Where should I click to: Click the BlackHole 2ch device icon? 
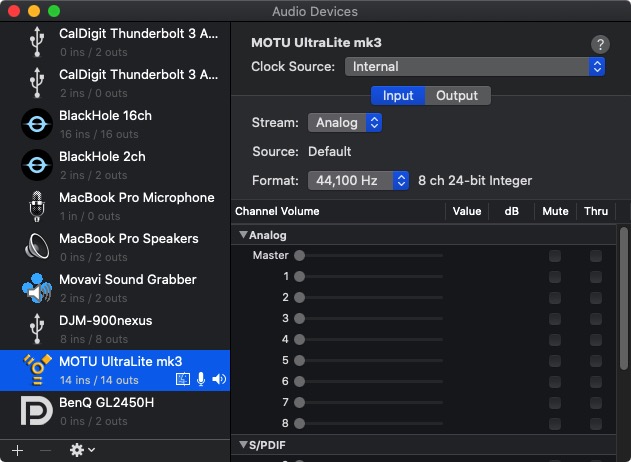(37, 165)
